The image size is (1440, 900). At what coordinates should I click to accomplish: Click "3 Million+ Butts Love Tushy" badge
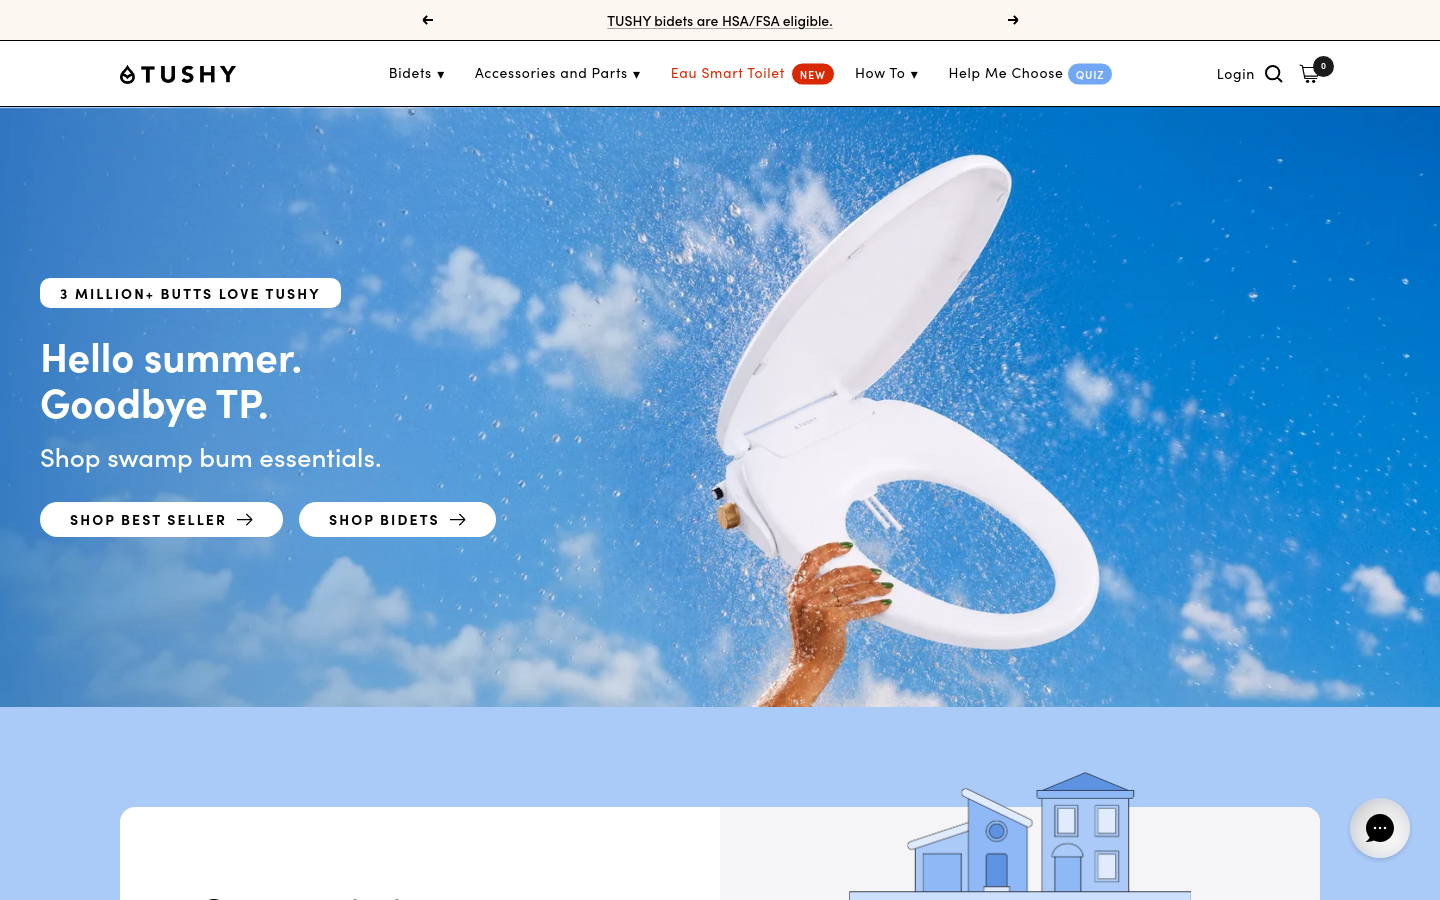[x=190, y=293]
